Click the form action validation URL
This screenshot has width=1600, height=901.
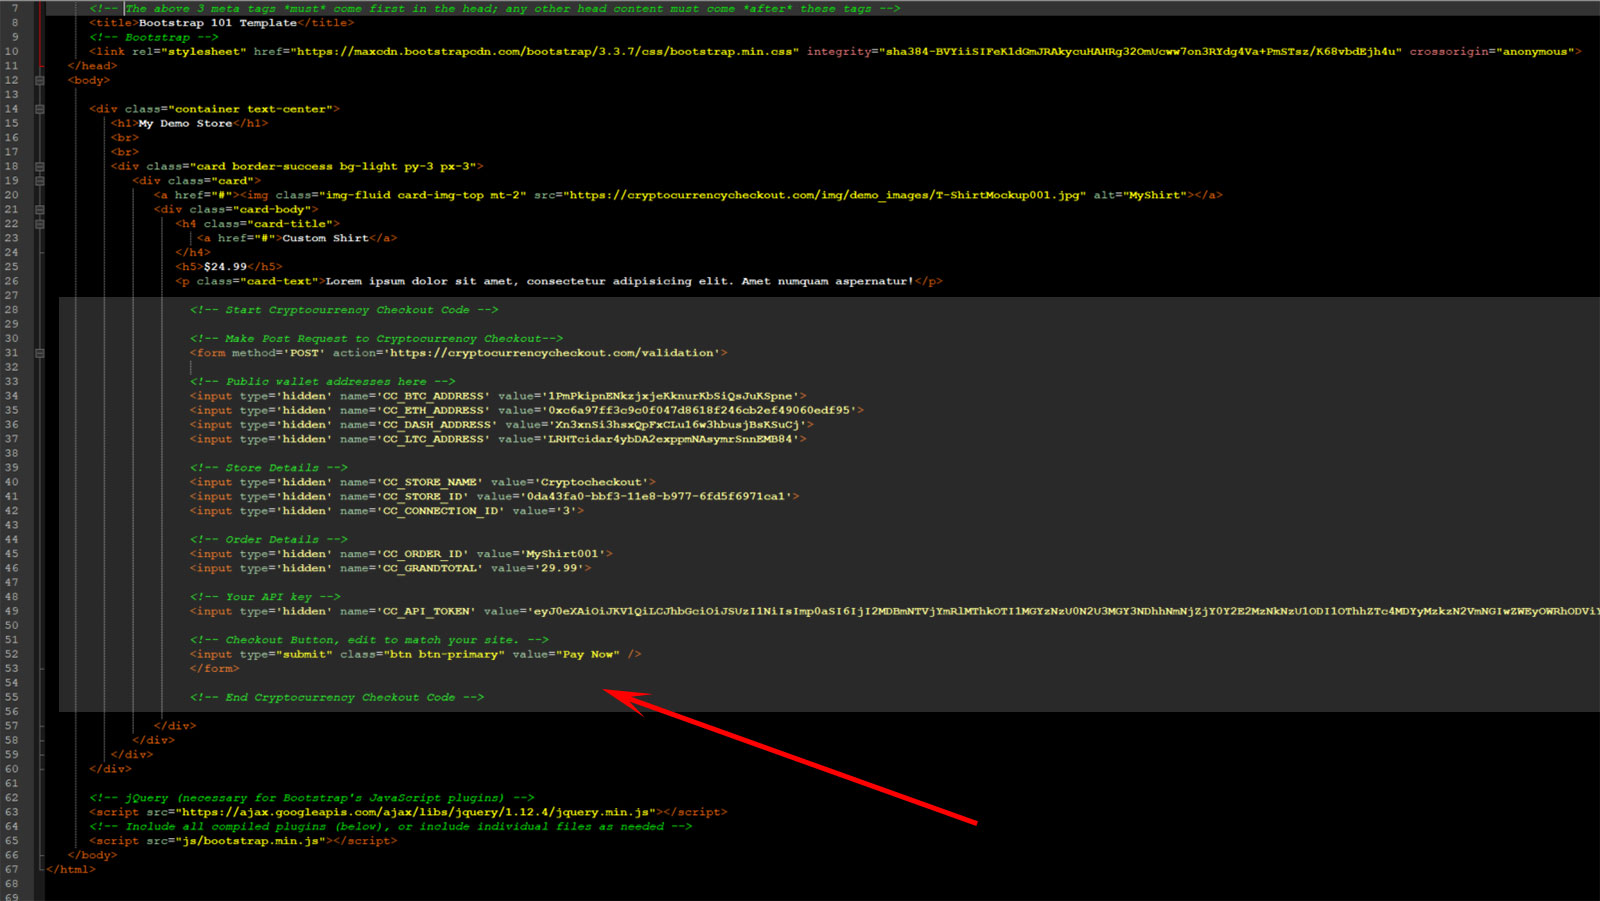coord(552,353)
